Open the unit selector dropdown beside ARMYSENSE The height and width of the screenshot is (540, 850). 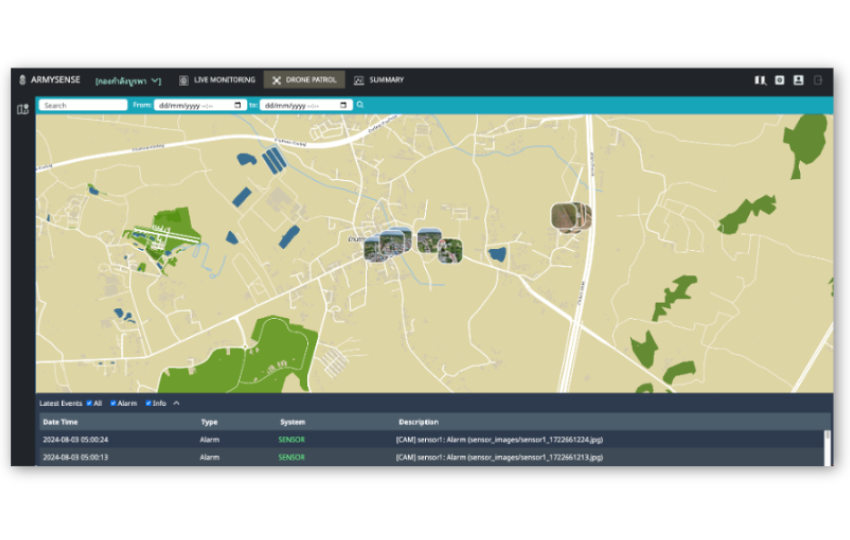coord(128,80)
